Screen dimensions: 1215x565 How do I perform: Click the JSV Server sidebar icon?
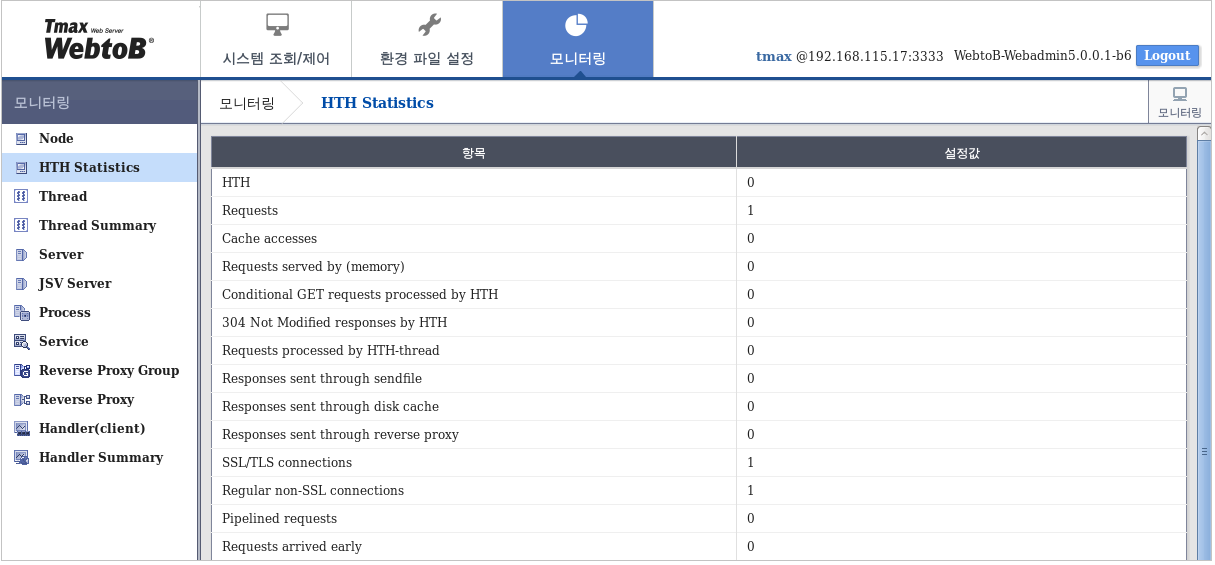(x=21, y=284)
